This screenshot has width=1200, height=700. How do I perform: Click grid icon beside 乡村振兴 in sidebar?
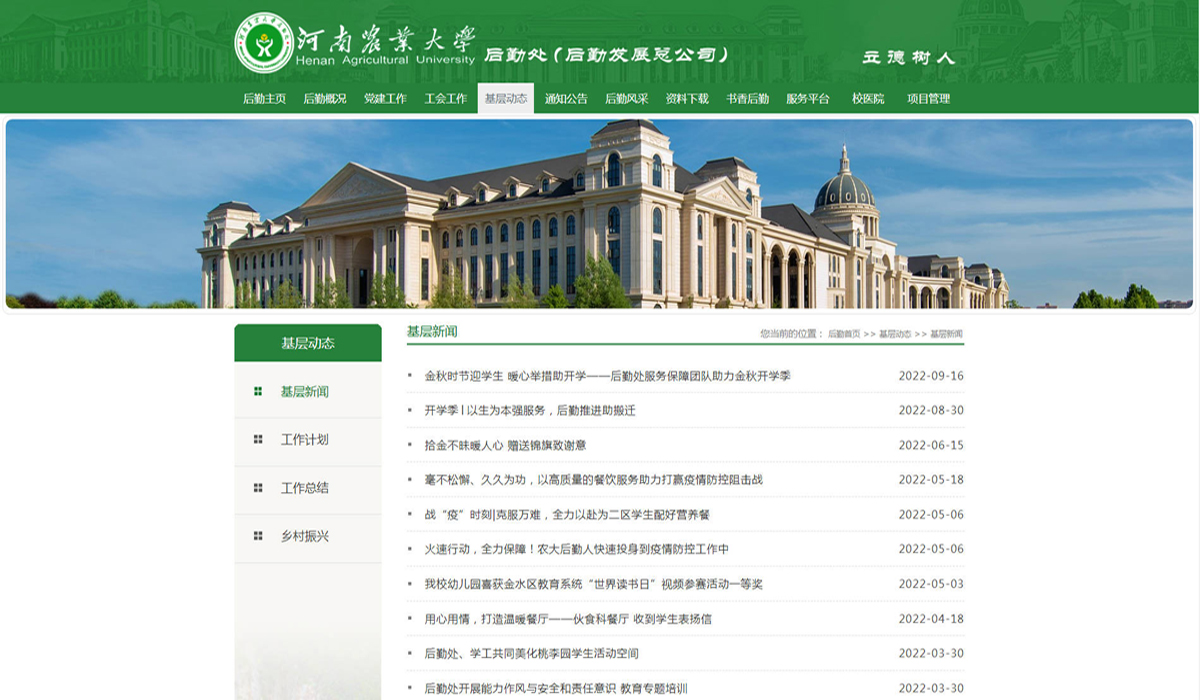258,536
